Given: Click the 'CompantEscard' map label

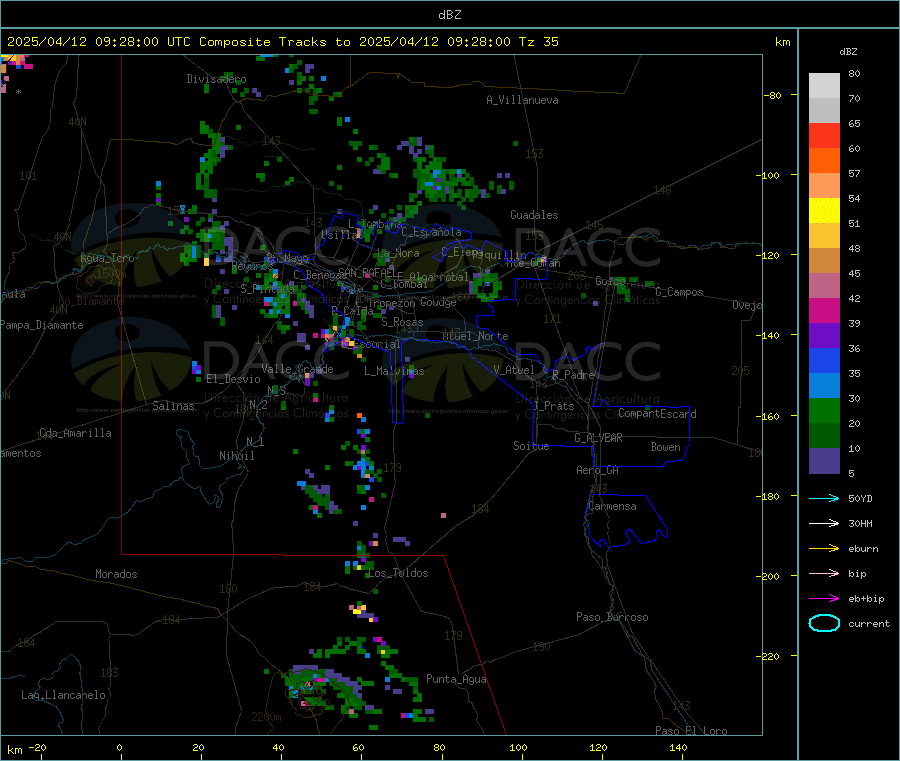Looking at the screenshot, I should 657,414.
